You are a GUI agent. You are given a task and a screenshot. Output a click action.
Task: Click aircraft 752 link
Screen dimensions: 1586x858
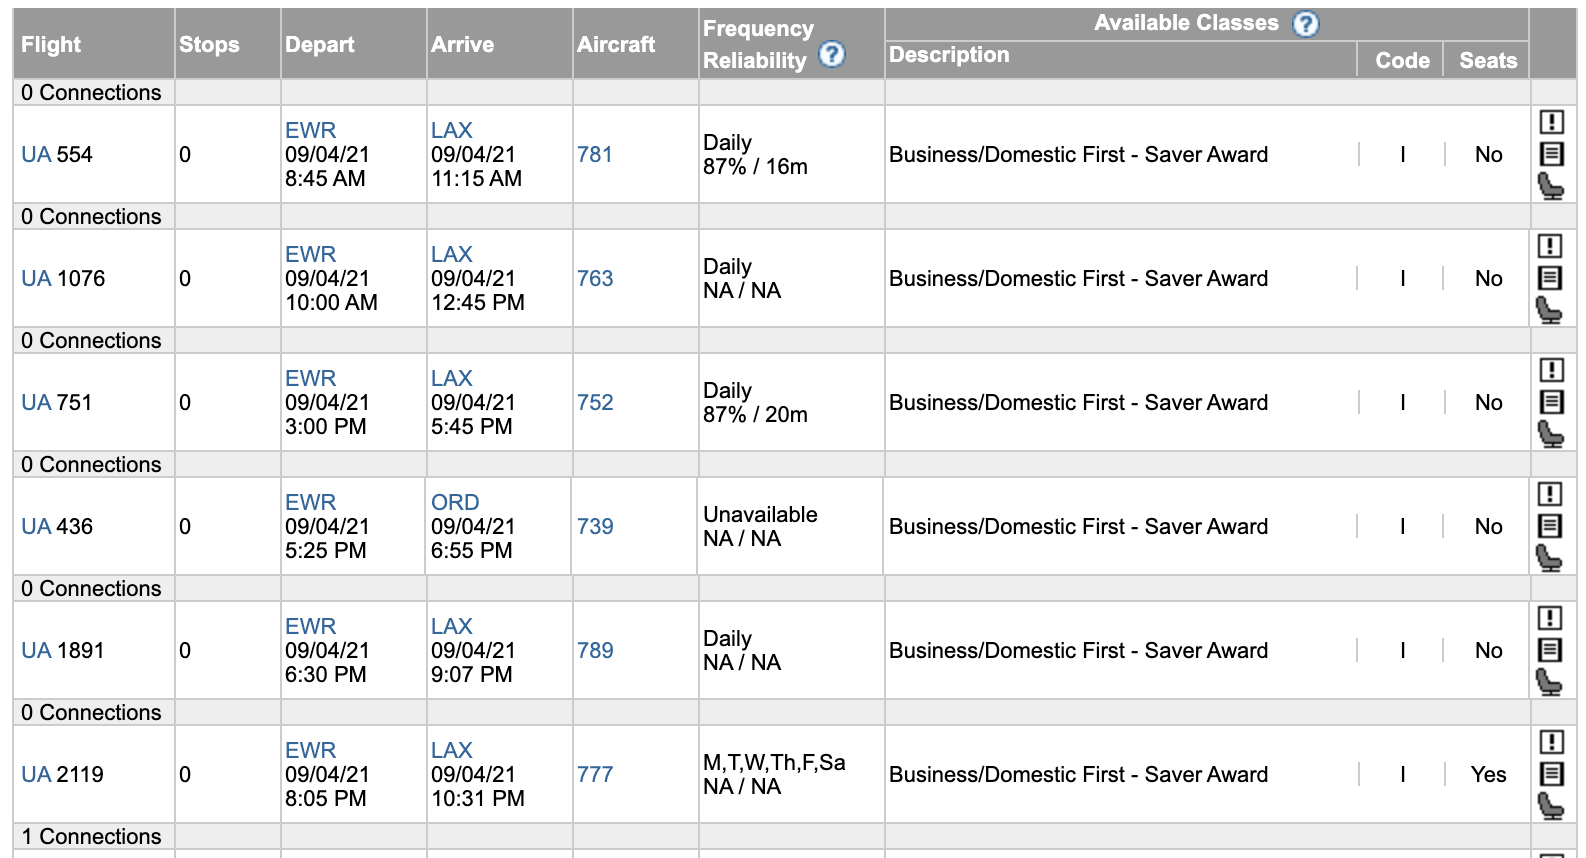[x=595, y=403]
